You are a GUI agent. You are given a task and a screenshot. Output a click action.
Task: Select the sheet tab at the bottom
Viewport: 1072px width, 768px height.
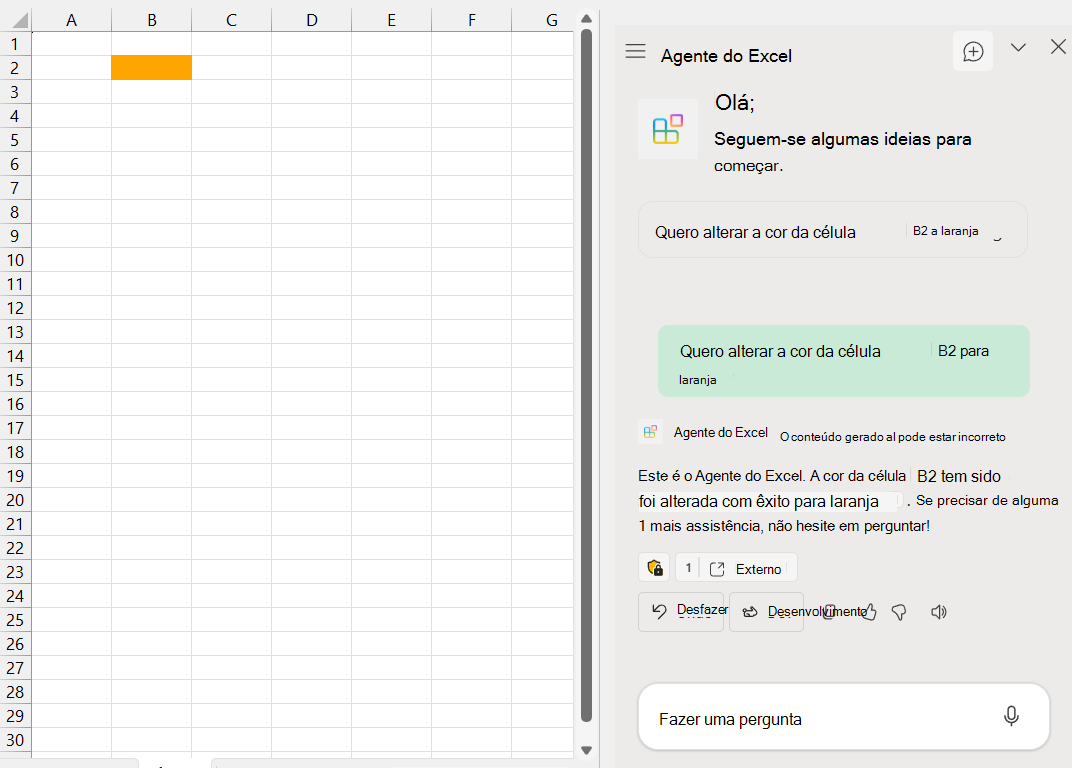168,764
